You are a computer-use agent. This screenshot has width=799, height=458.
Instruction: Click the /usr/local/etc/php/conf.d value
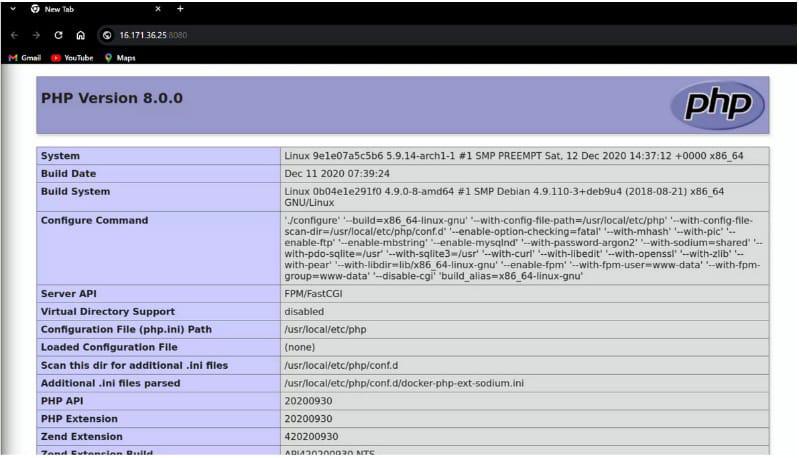(341, 366)
